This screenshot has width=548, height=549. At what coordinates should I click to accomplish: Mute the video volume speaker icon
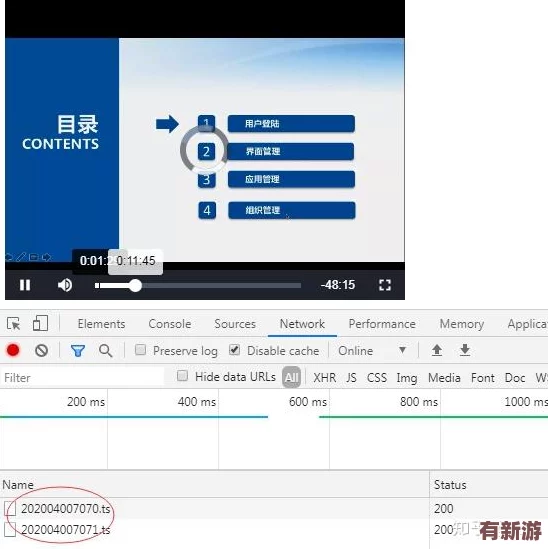(65, 285)
